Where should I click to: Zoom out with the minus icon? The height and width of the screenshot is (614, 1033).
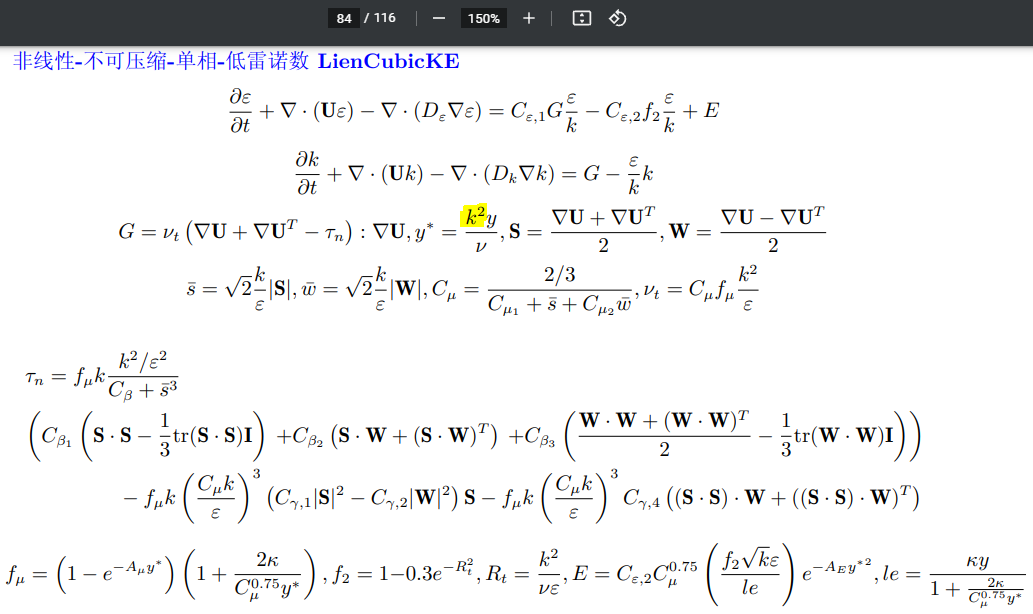coord(439,18)
